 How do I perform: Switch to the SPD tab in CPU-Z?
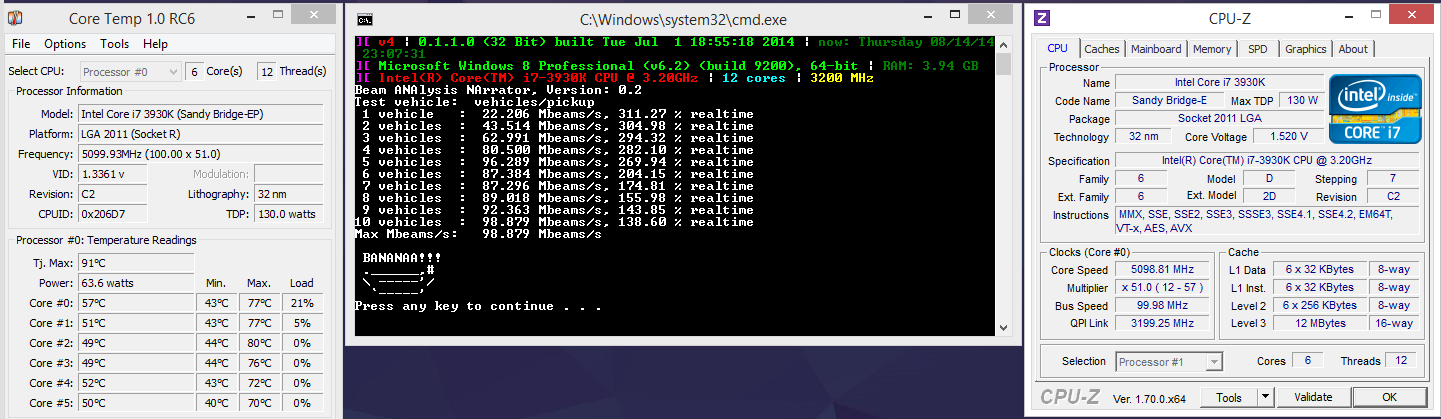click(1258, 49)
